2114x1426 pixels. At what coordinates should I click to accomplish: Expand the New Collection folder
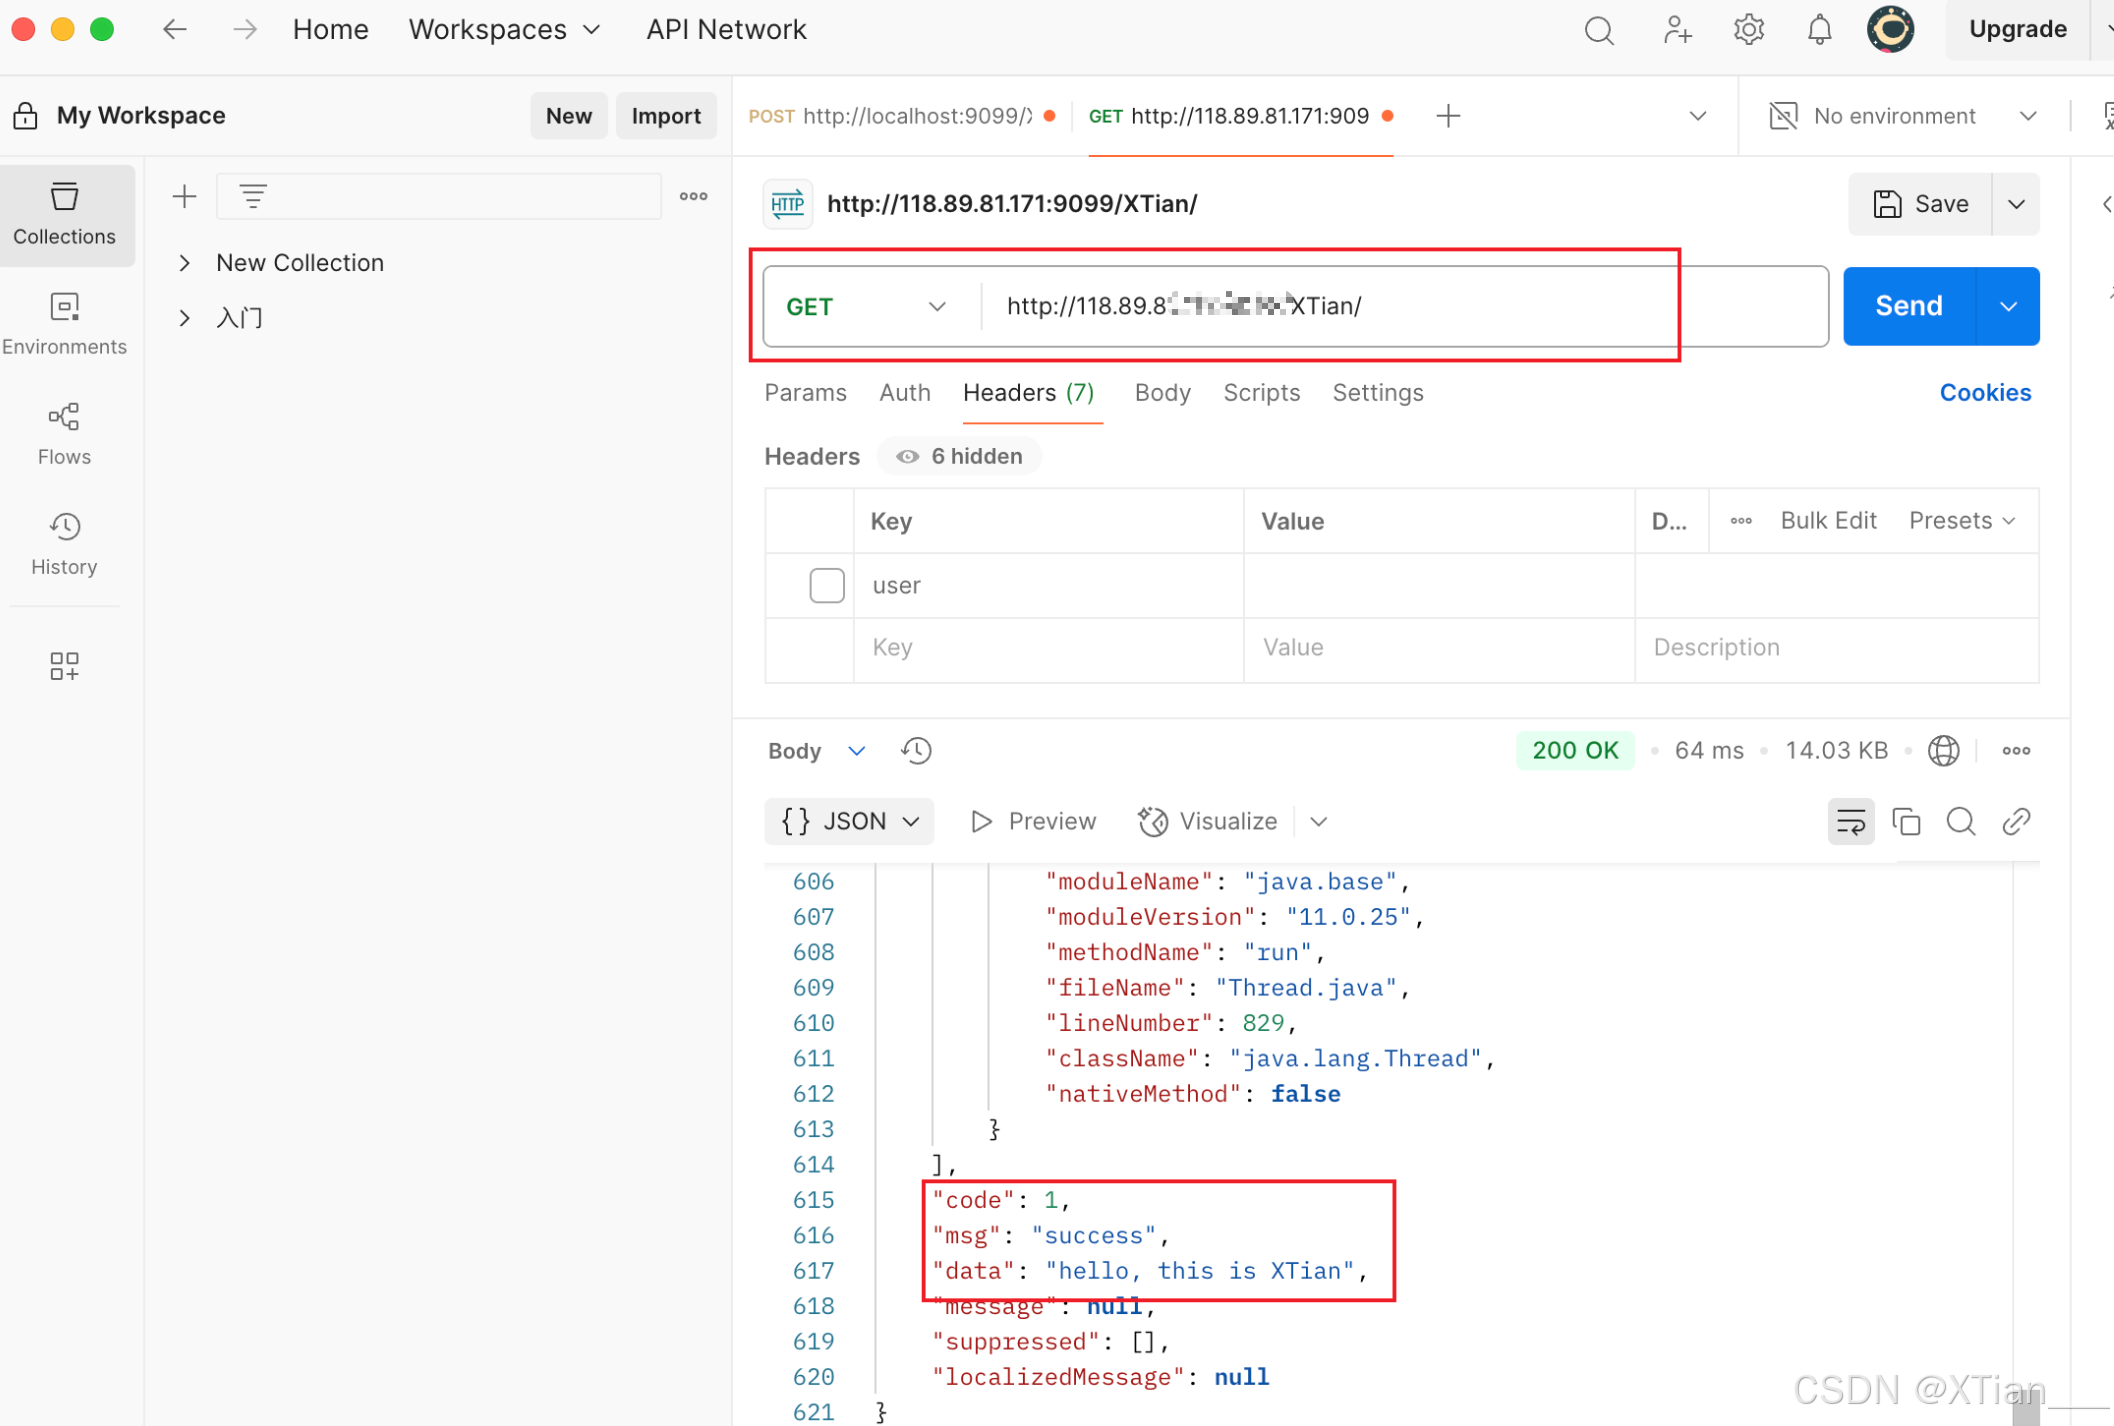click(185, 263)
